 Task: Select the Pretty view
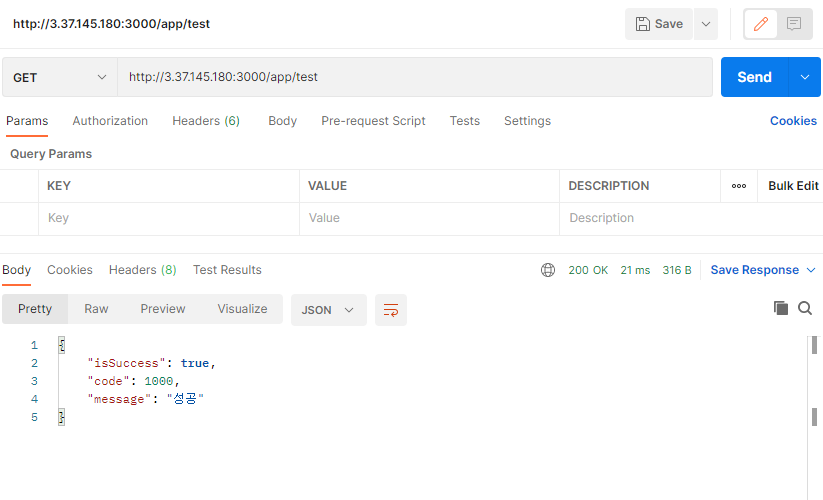click(x=35, y=309)
